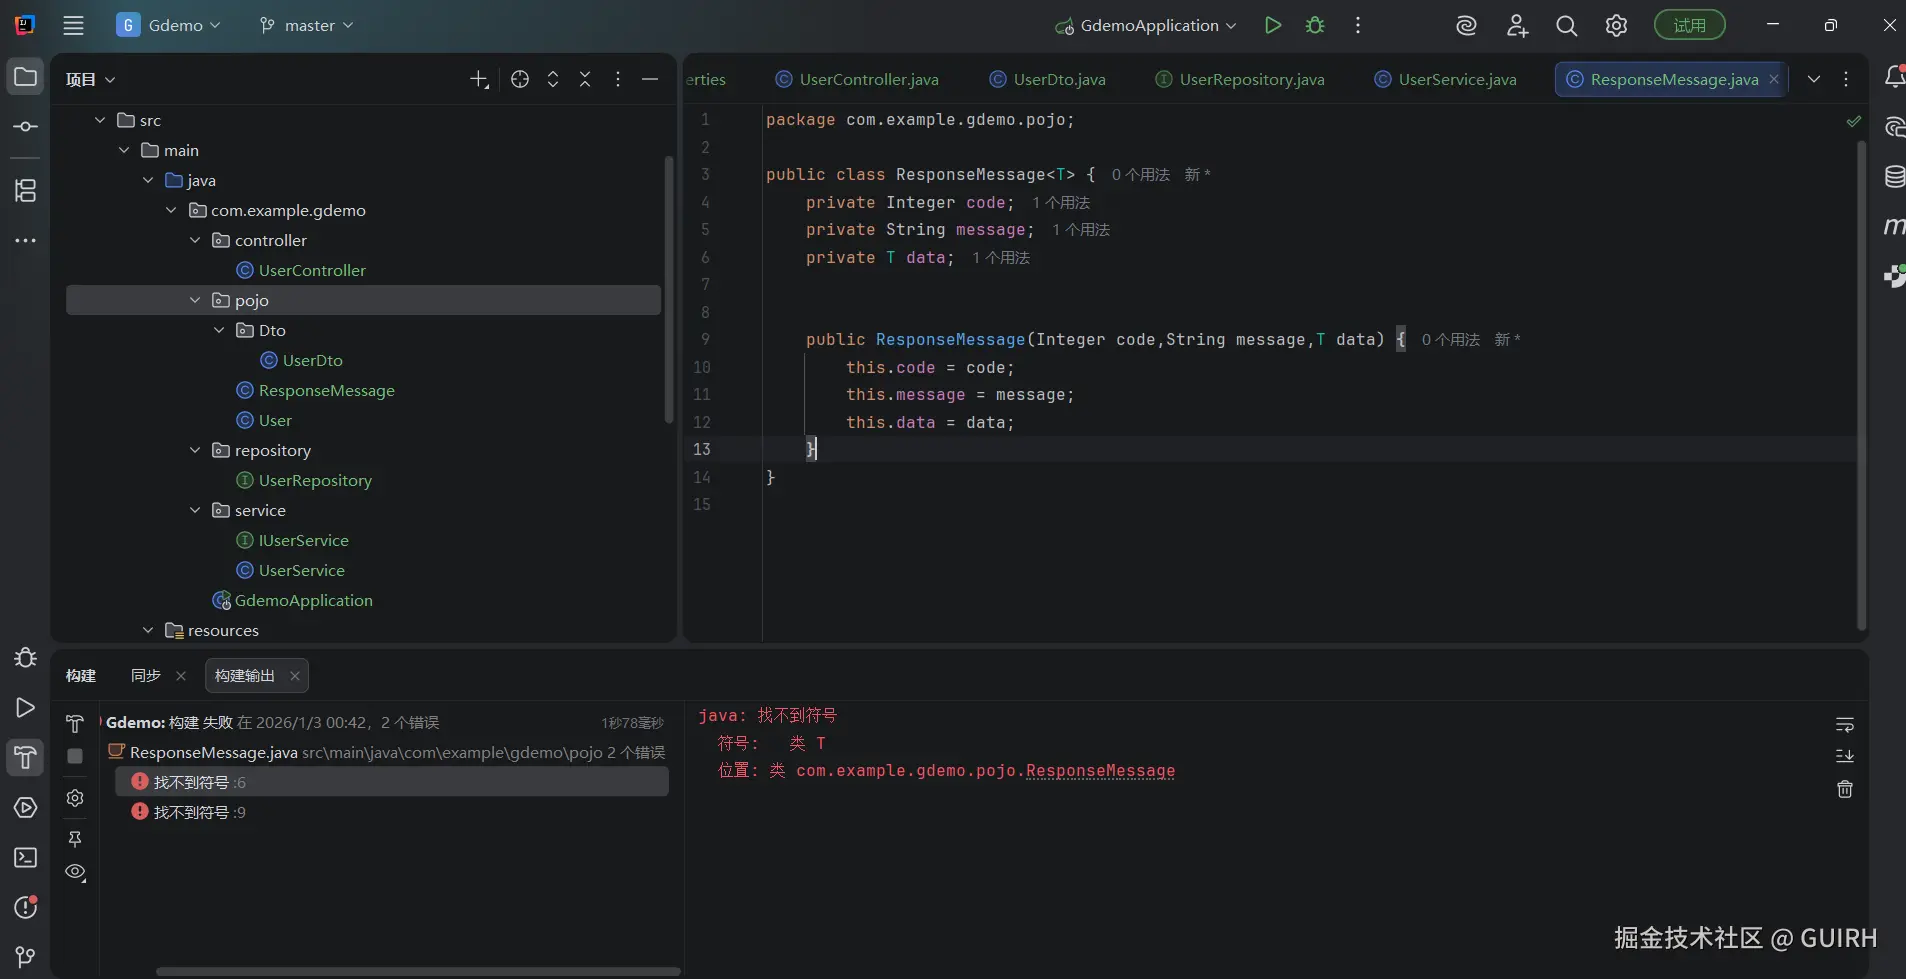Viewport: 1906px width, 979px height.
Task: Click the ResponseMessage link in error output
Action: 1100,771
